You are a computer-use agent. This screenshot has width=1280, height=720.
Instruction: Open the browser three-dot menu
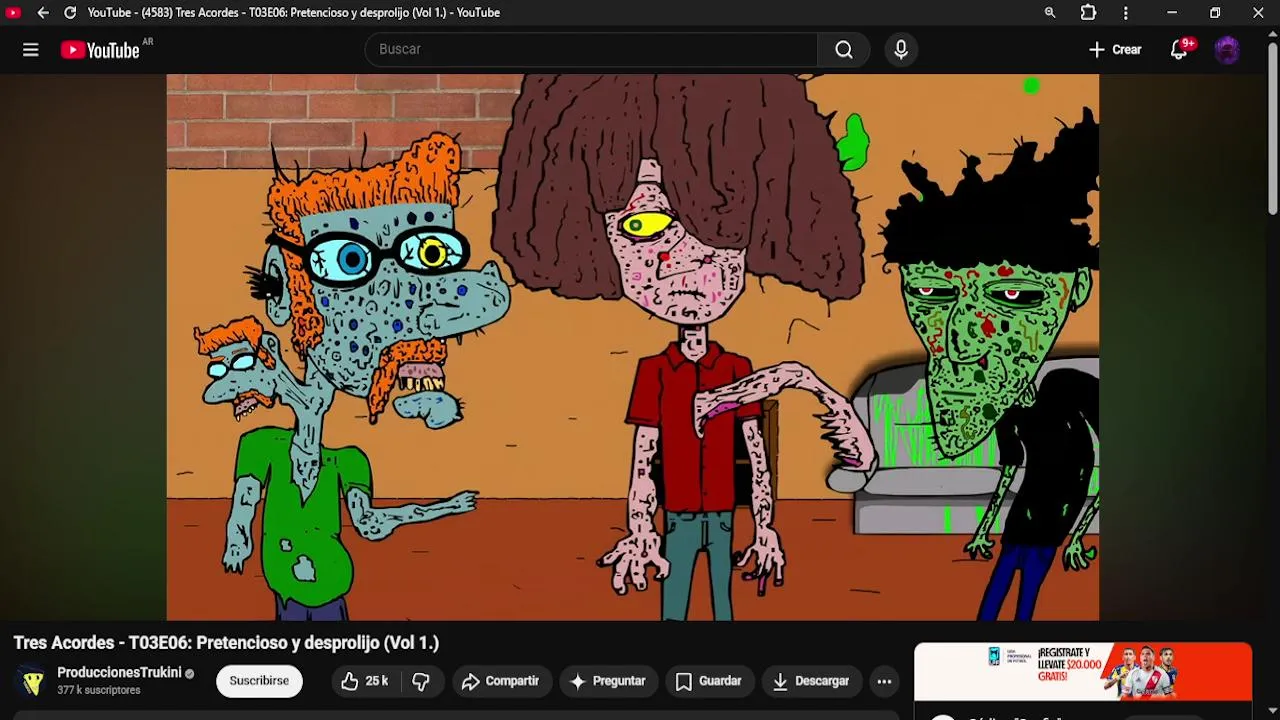click(1126, 13)
